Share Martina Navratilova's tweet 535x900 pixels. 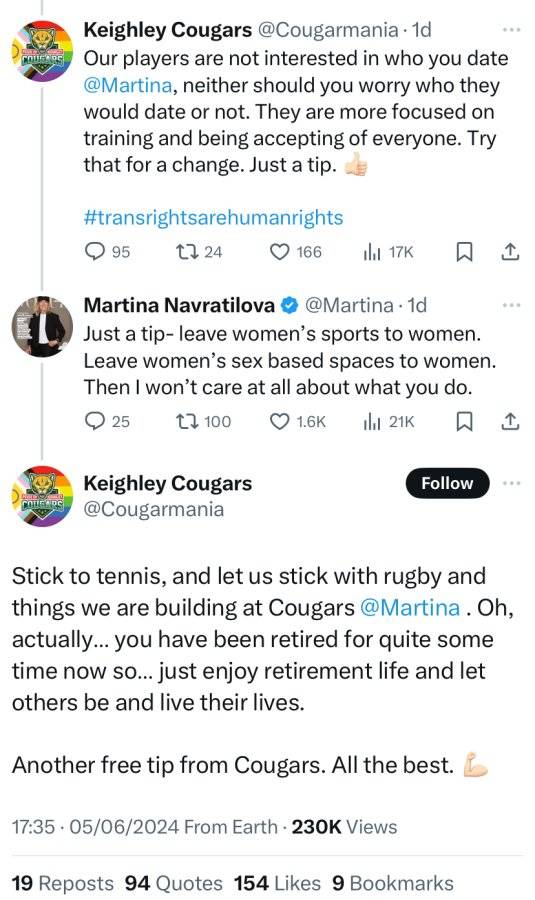tap(510, 421)
